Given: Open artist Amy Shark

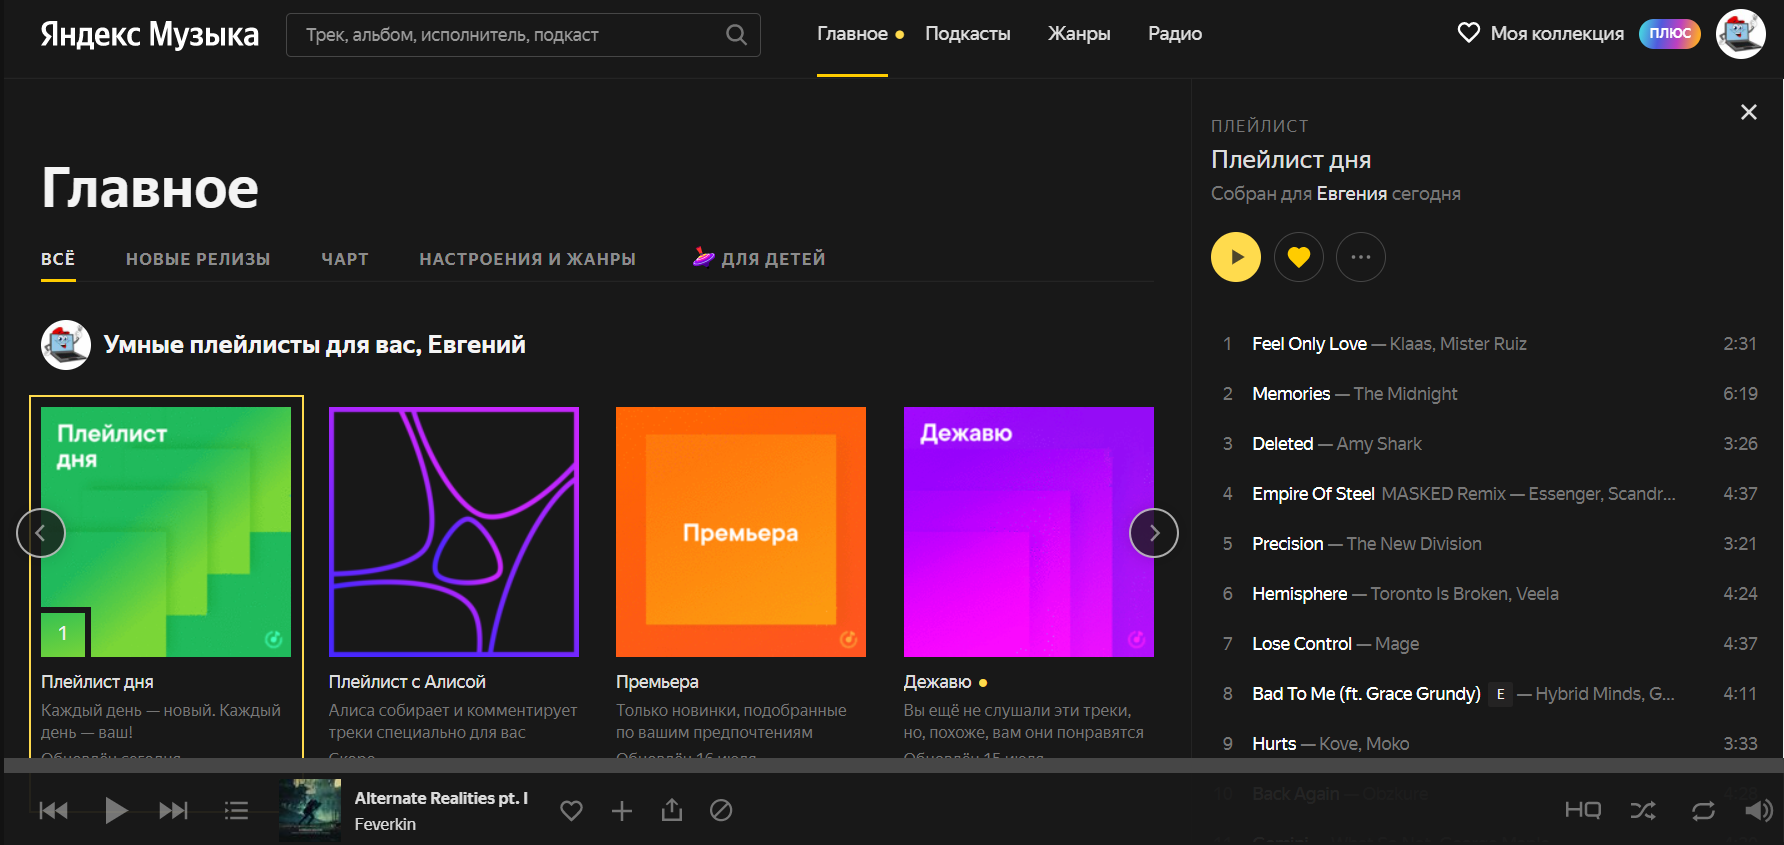Looking at the screenshot, I should (x=1379, y=444).
